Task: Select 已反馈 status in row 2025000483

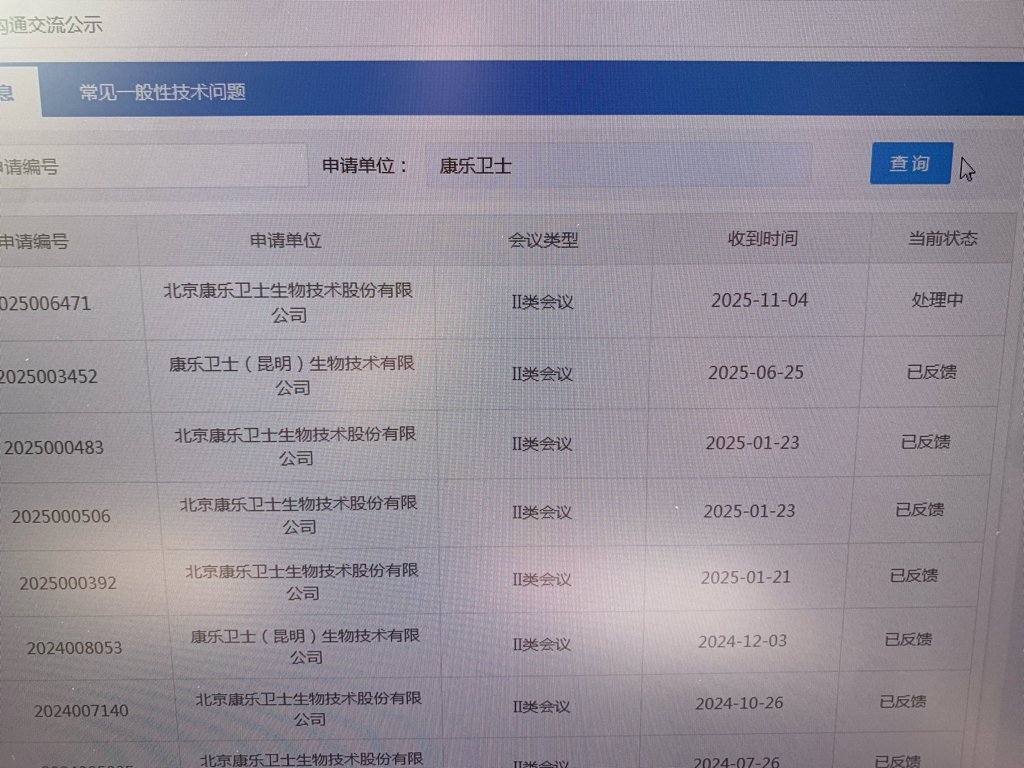Action: (925, 442)
